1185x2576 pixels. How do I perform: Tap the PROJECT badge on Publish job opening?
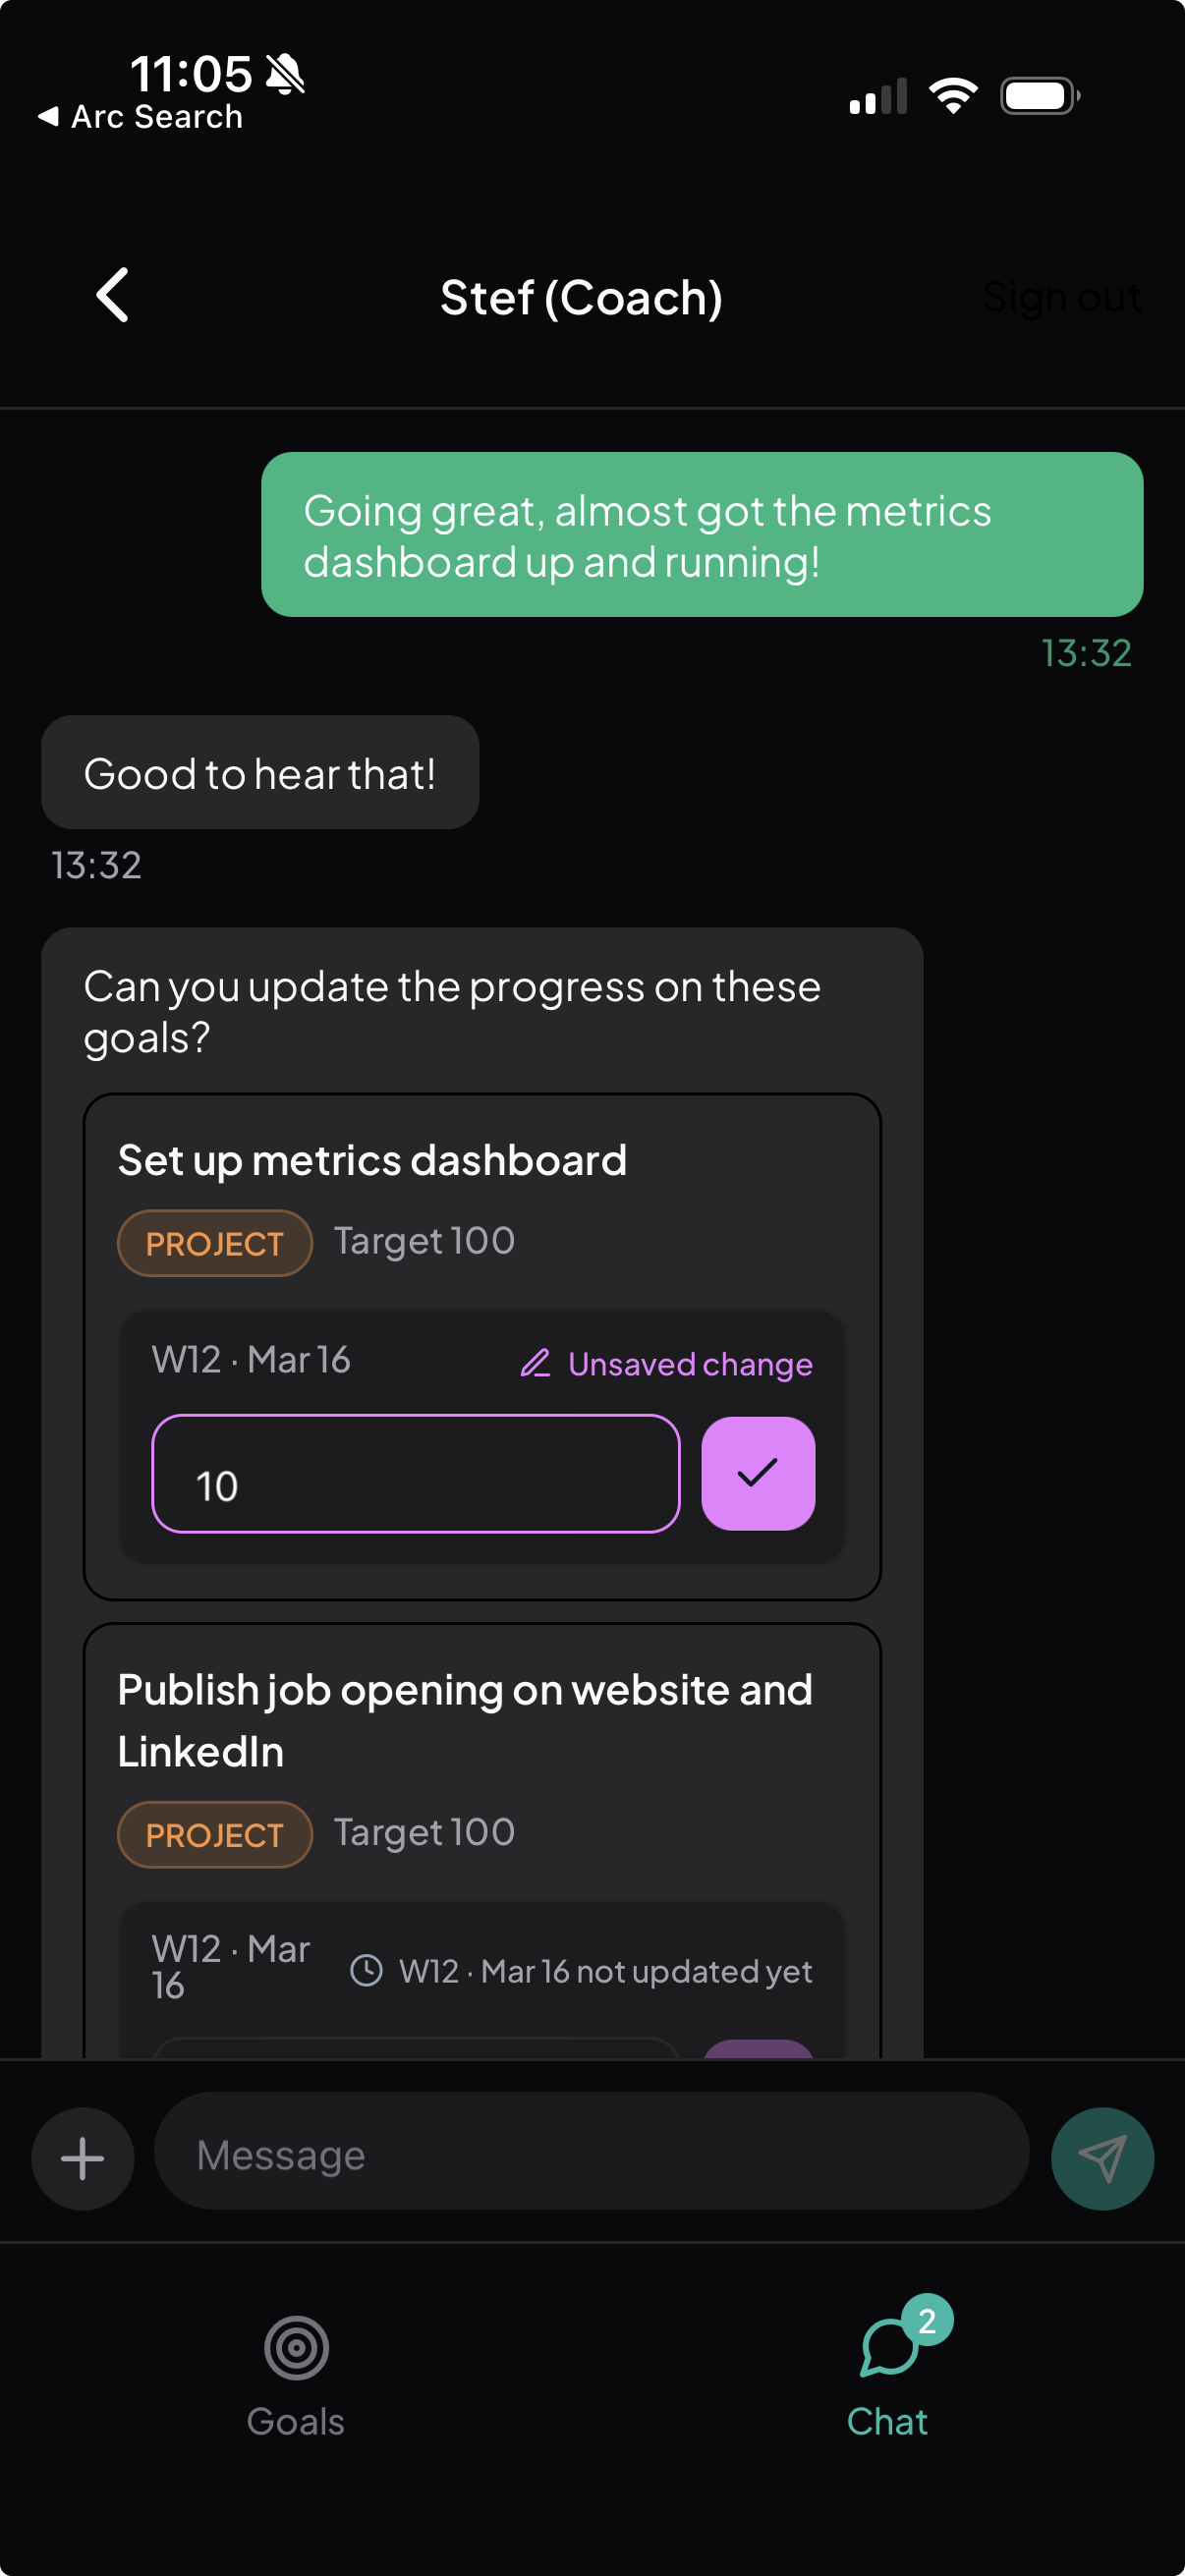coord(214,1834)
